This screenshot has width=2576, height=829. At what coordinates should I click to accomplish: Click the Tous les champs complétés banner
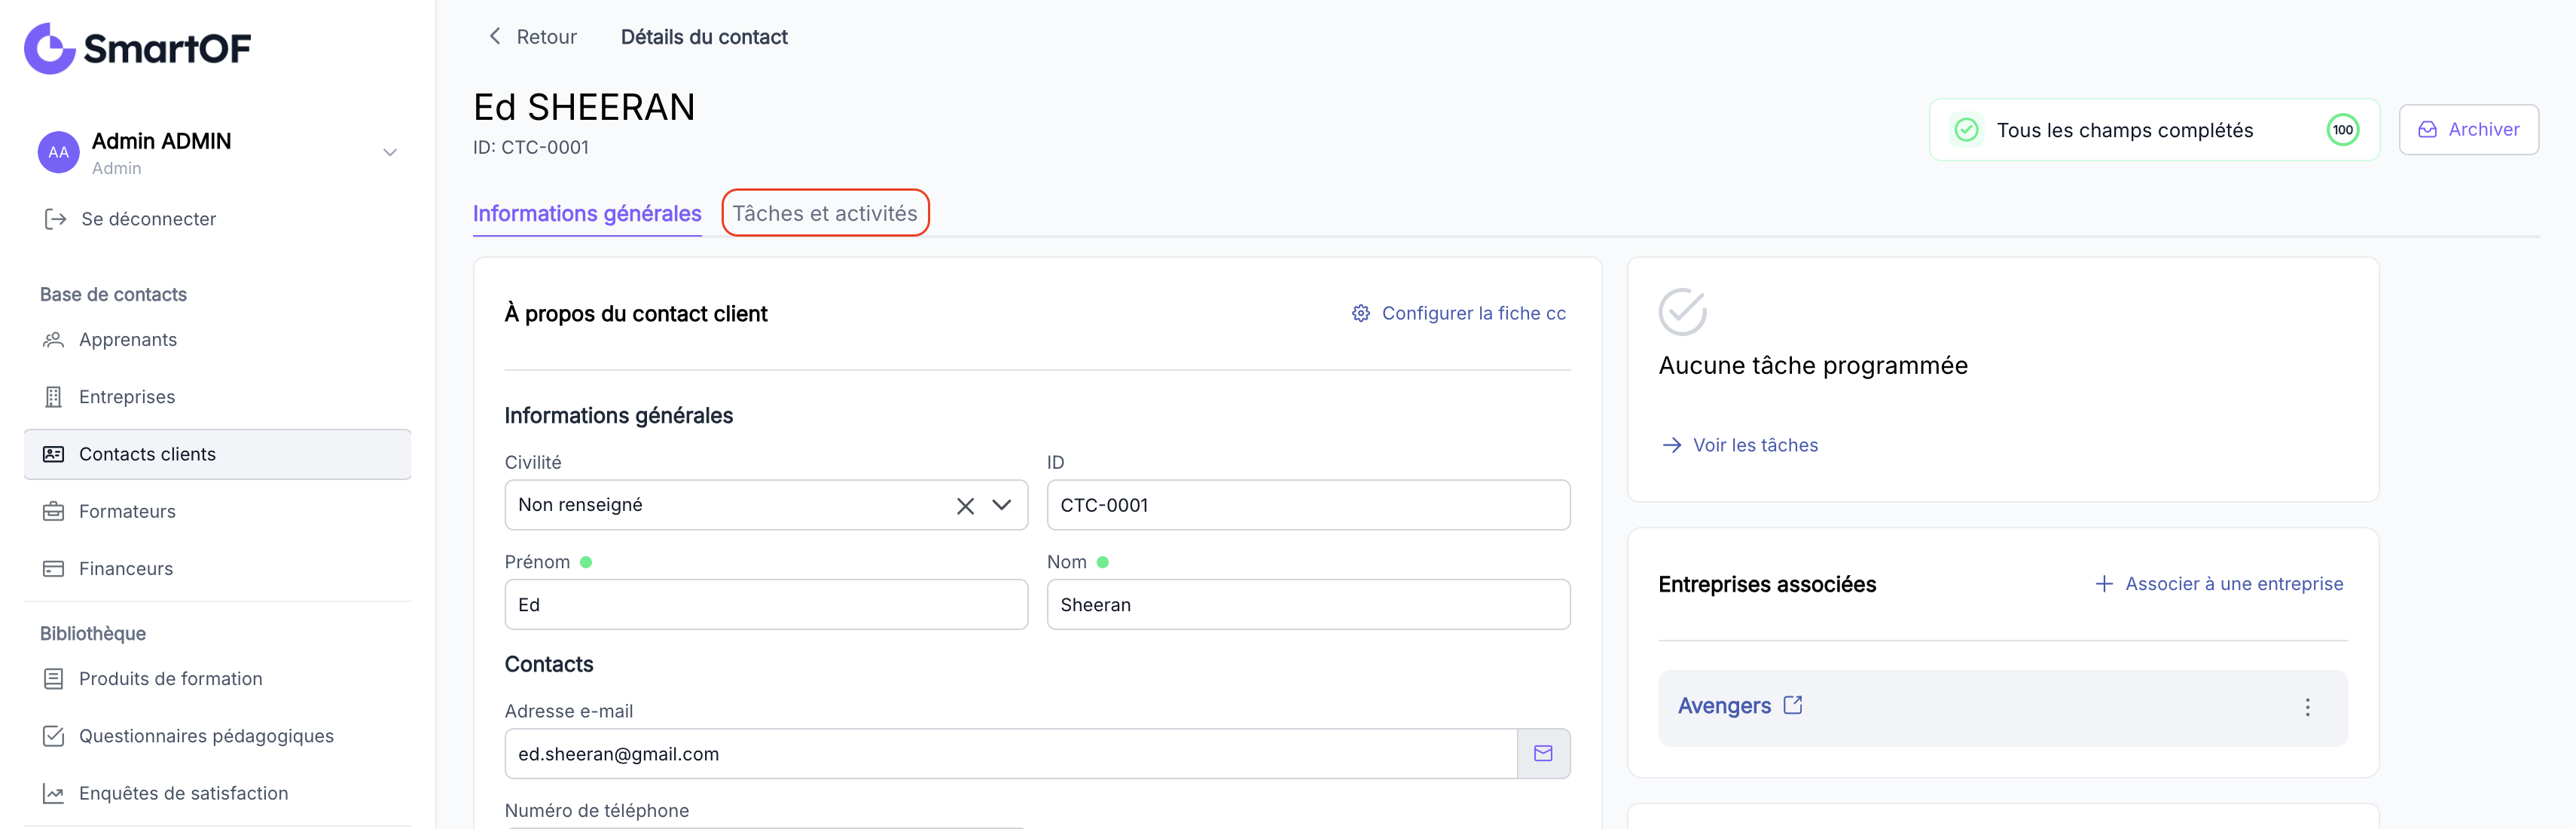[x=2154, y=130]
